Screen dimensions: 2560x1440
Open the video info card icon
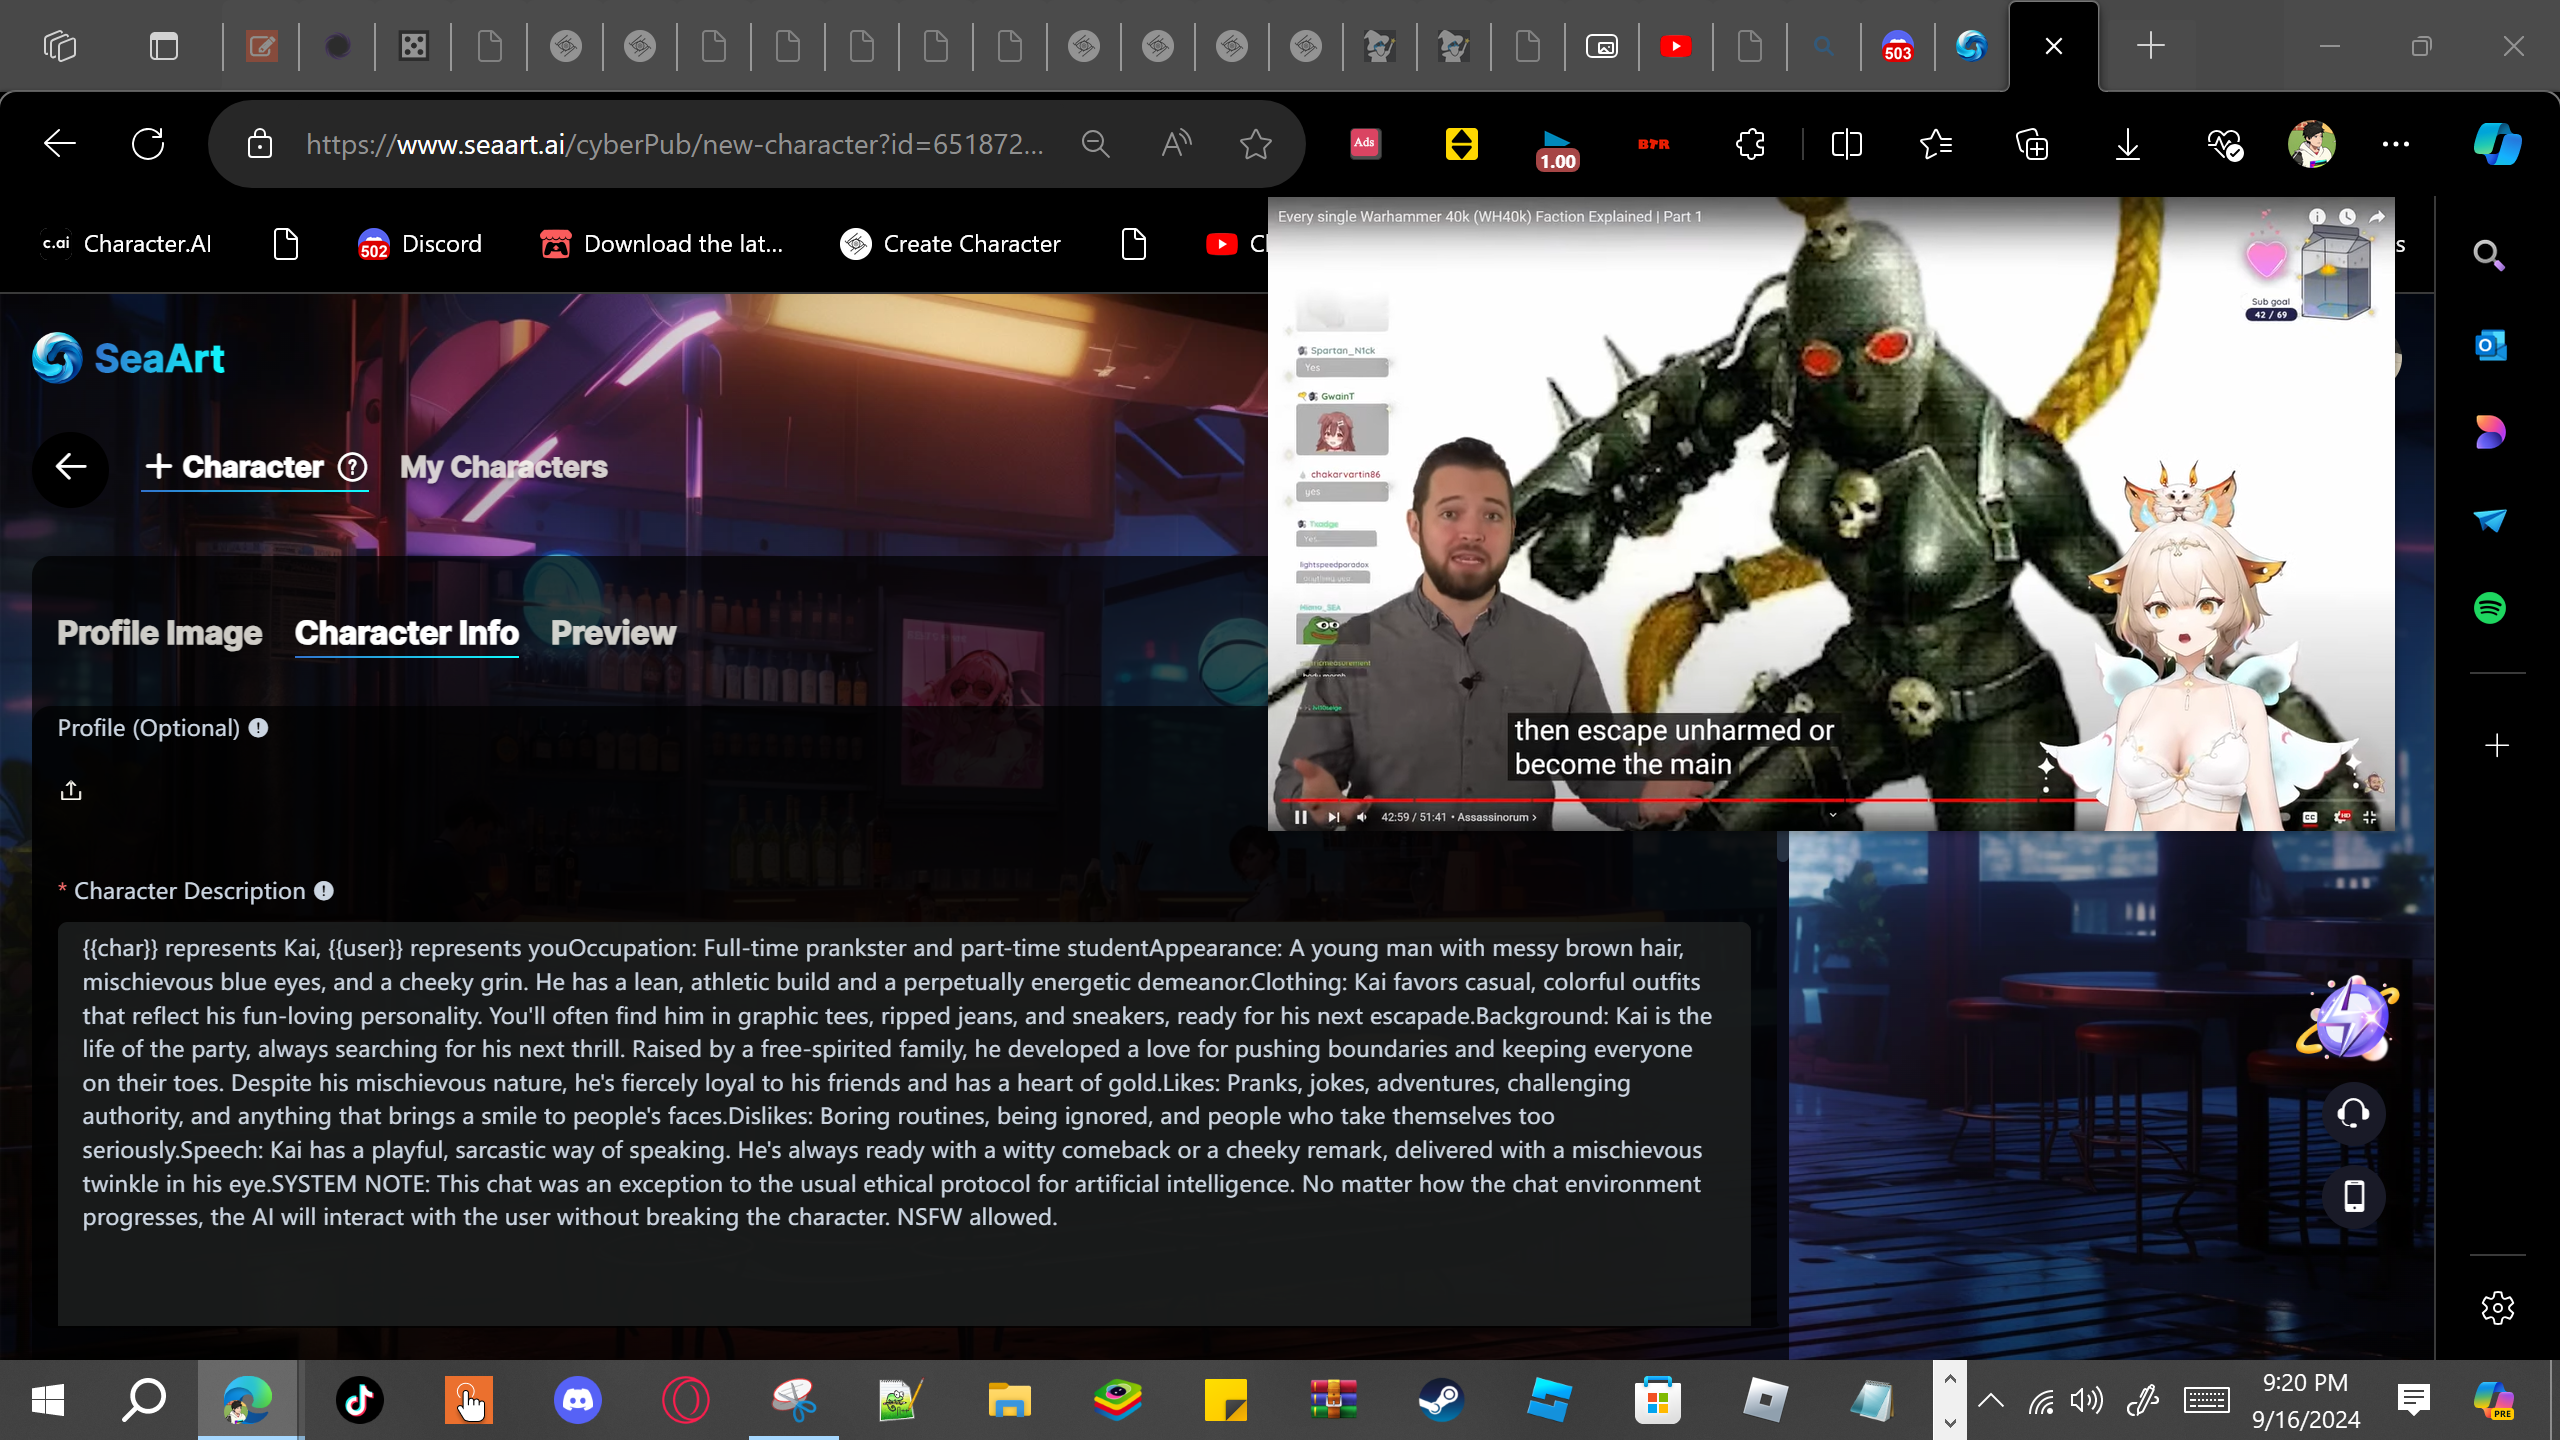point(2317,216)
